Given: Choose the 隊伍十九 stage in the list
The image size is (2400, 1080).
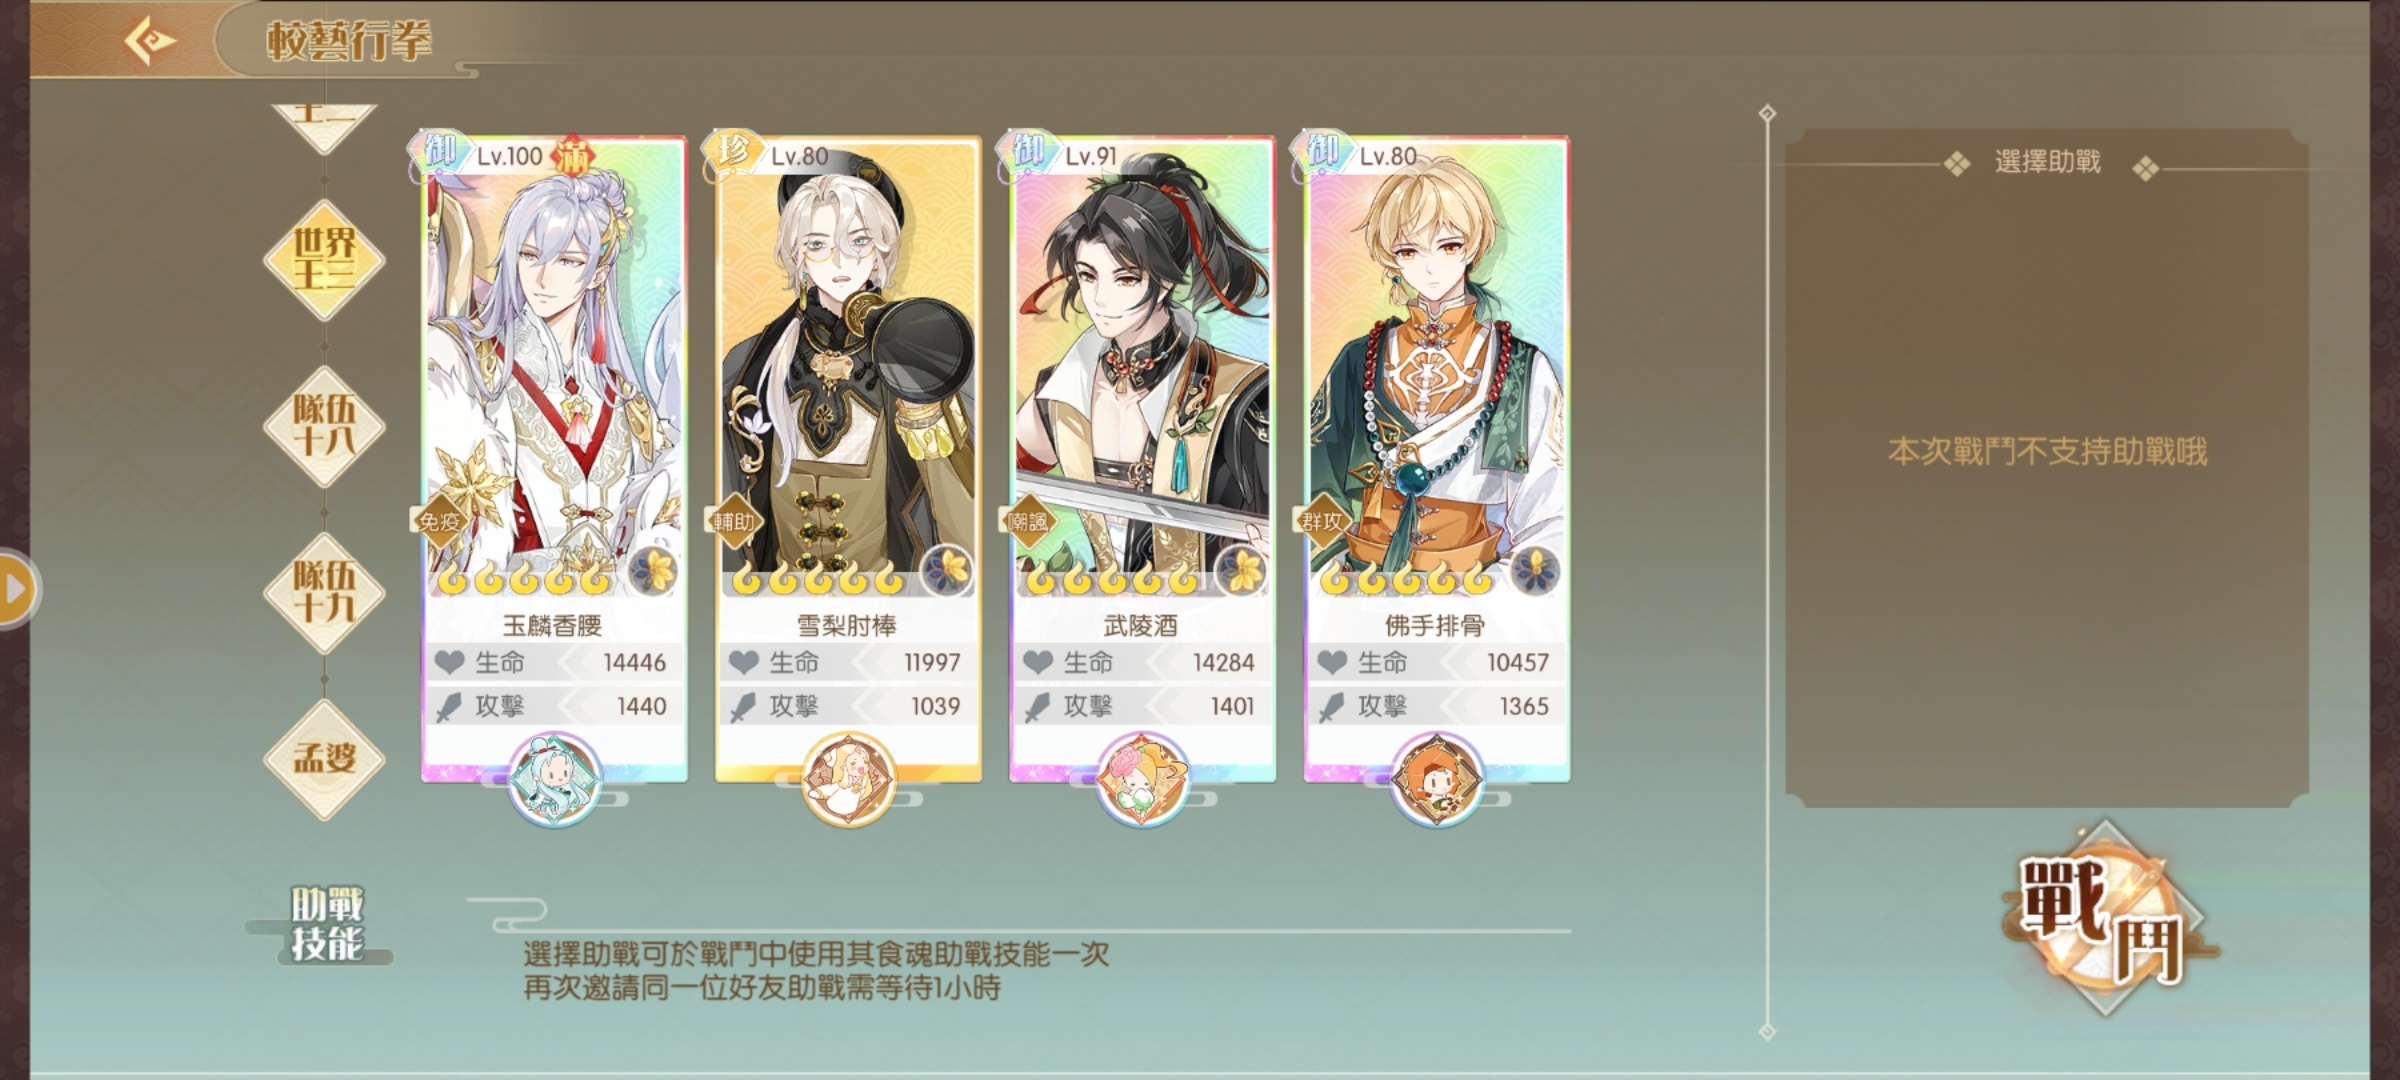Looking at the screenshot, I should pyautogui.click(x=324, y=593).
